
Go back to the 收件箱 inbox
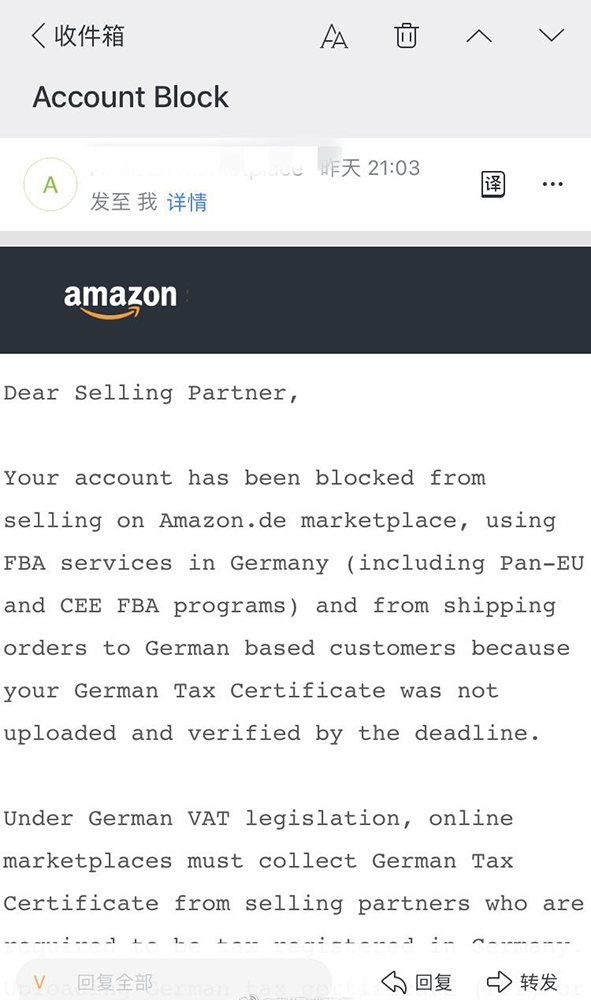(x=77, y=36)
